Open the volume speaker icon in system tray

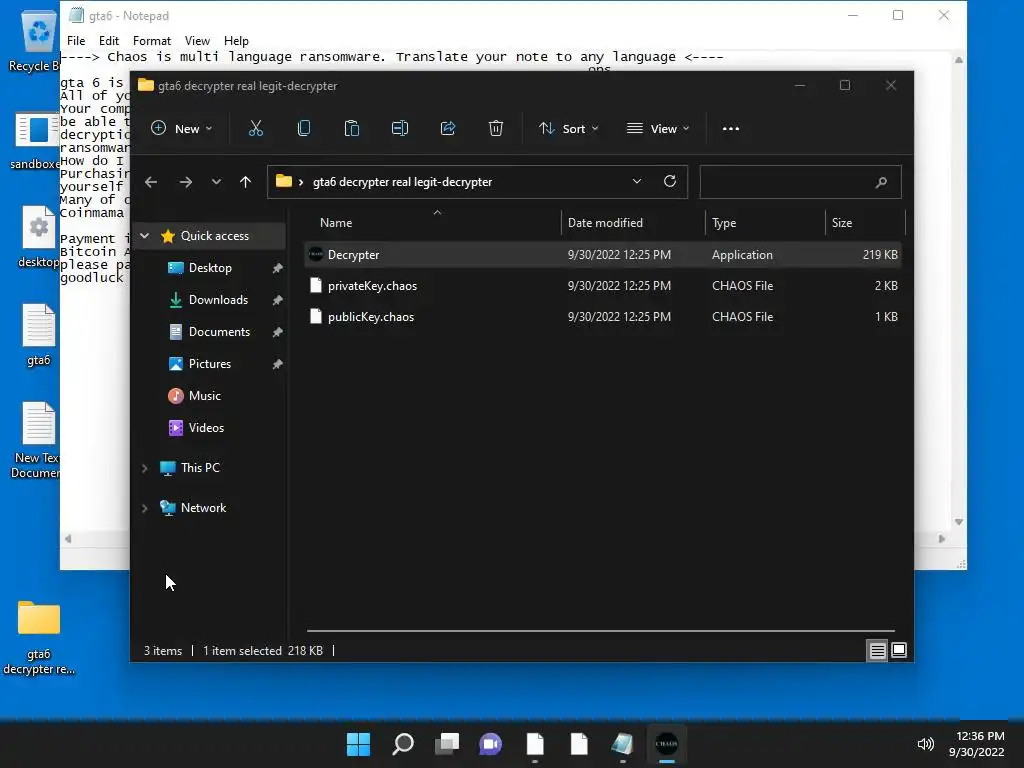[x=925, y=744]
